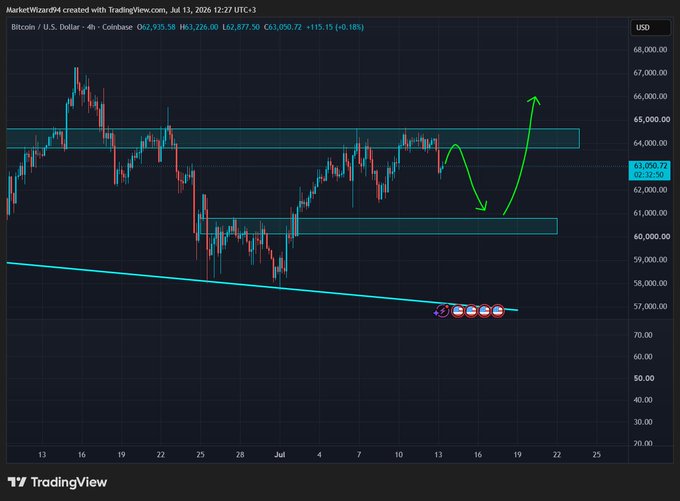Click the TradingView logo at bottom
The image size is (680, 501).
[x=57, y=482]
